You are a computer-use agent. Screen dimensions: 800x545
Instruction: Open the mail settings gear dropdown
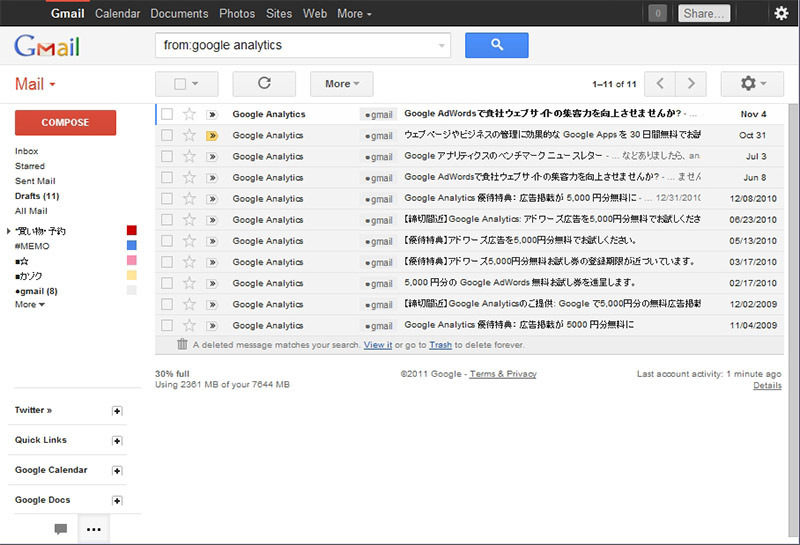(753, 84)
